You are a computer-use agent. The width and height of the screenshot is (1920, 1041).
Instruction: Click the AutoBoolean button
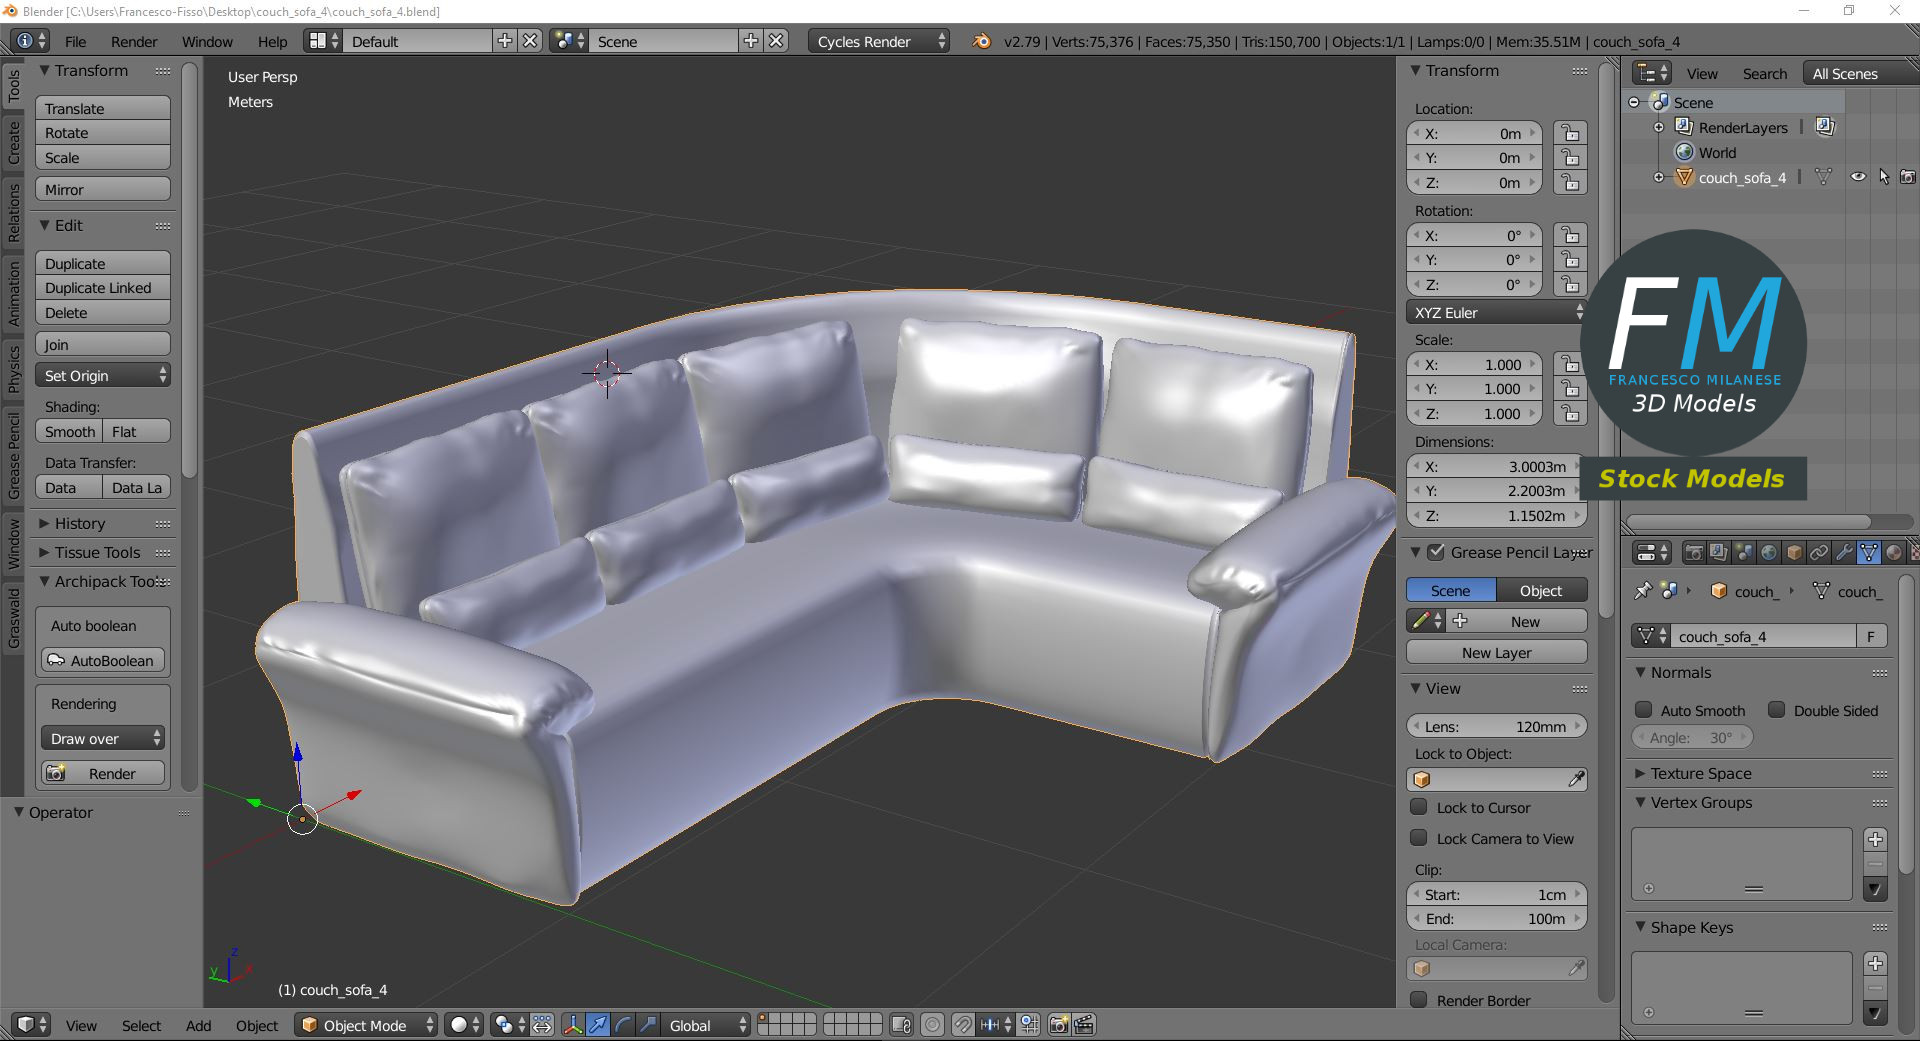[103, 661]
